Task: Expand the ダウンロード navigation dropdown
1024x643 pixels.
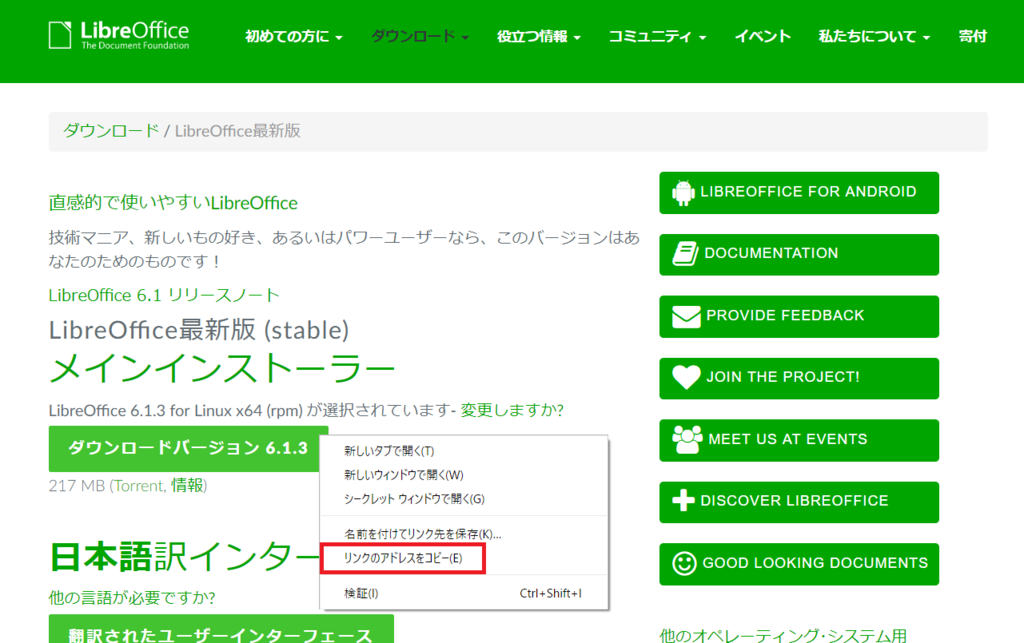Action: coord(420,37)
